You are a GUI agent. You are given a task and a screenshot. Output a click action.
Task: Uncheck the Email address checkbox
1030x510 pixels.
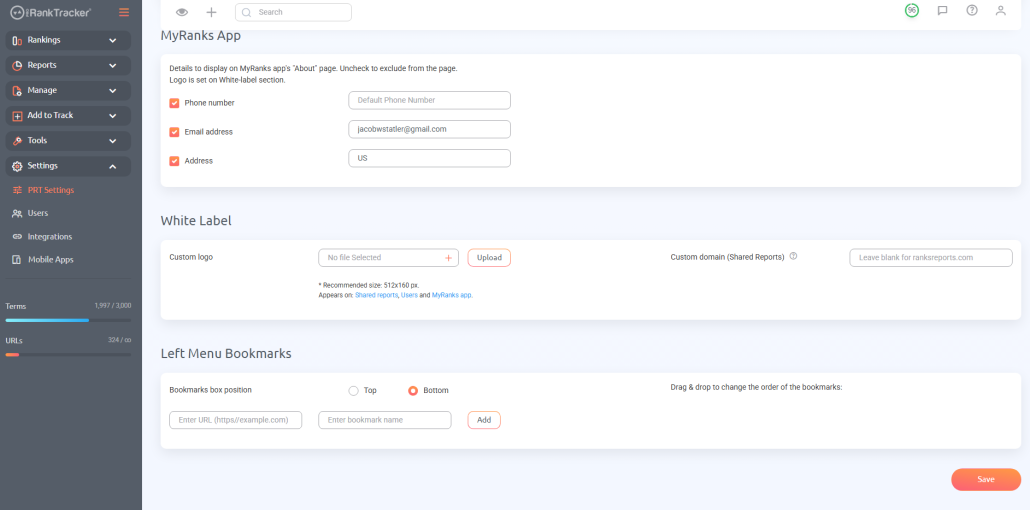point(175,132)
